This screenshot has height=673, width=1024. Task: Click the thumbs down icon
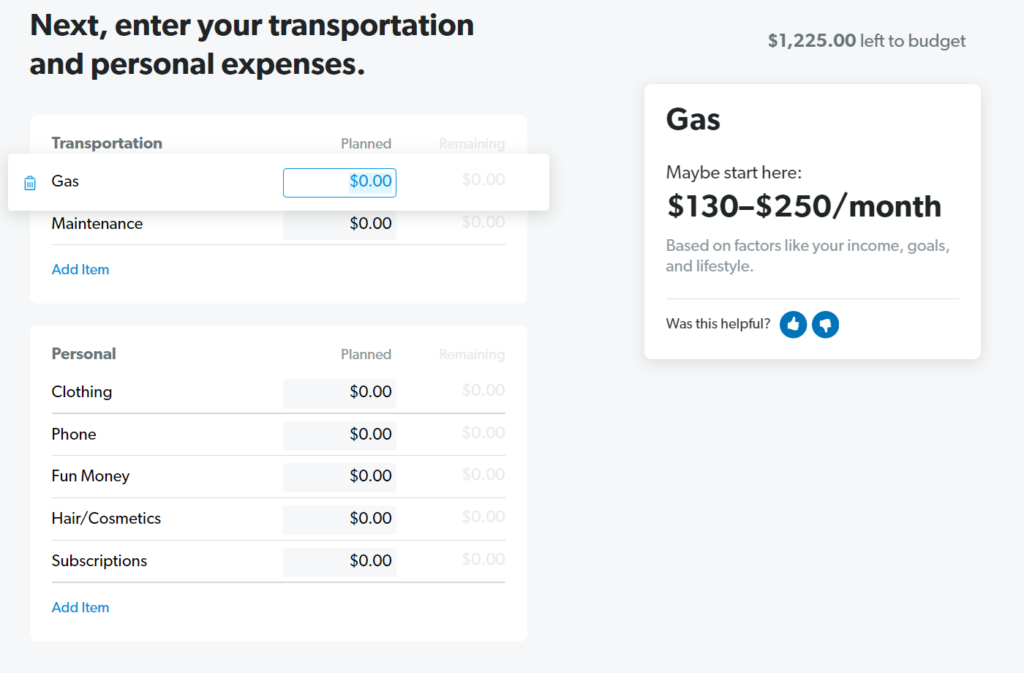pos(825,324)
